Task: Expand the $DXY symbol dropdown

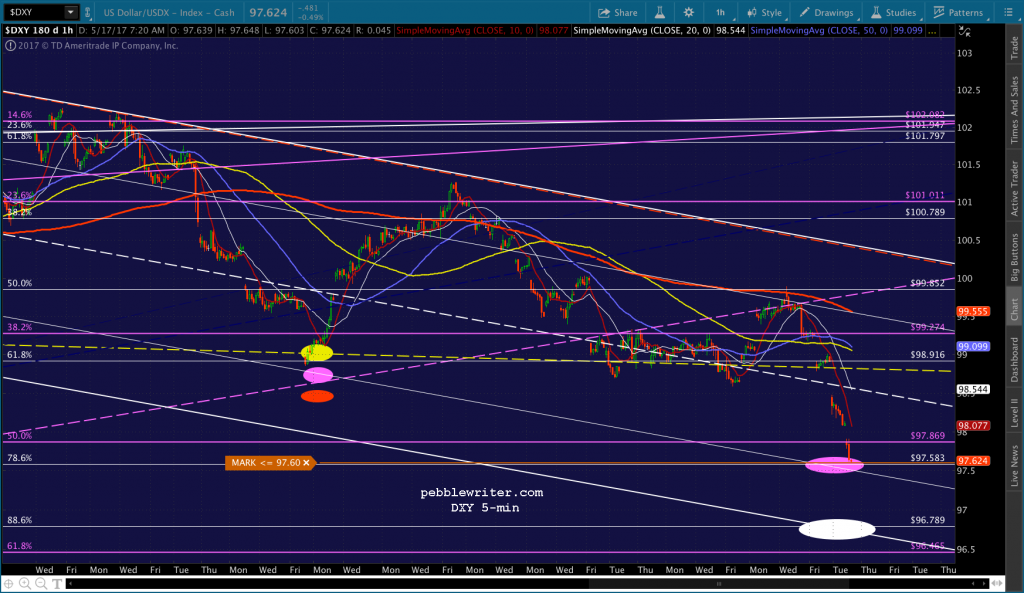Action: [69, 13]
